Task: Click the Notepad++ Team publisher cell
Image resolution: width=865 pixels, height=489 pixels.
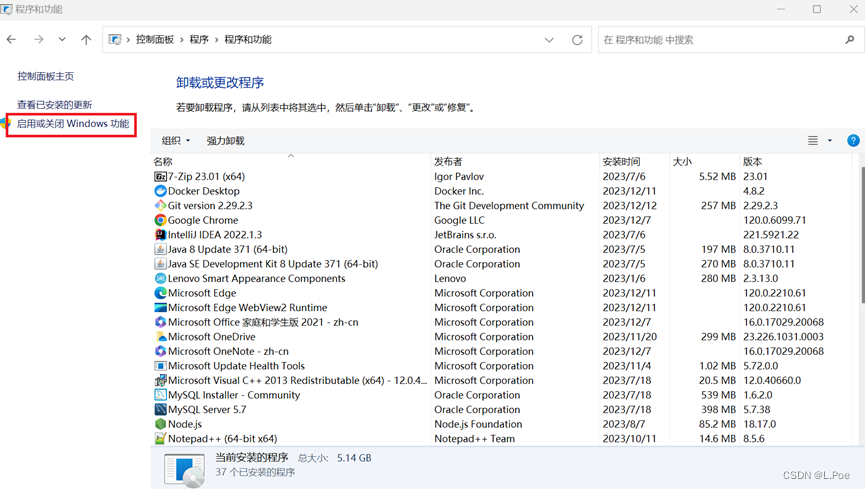Action: click(x=474, y=439)
